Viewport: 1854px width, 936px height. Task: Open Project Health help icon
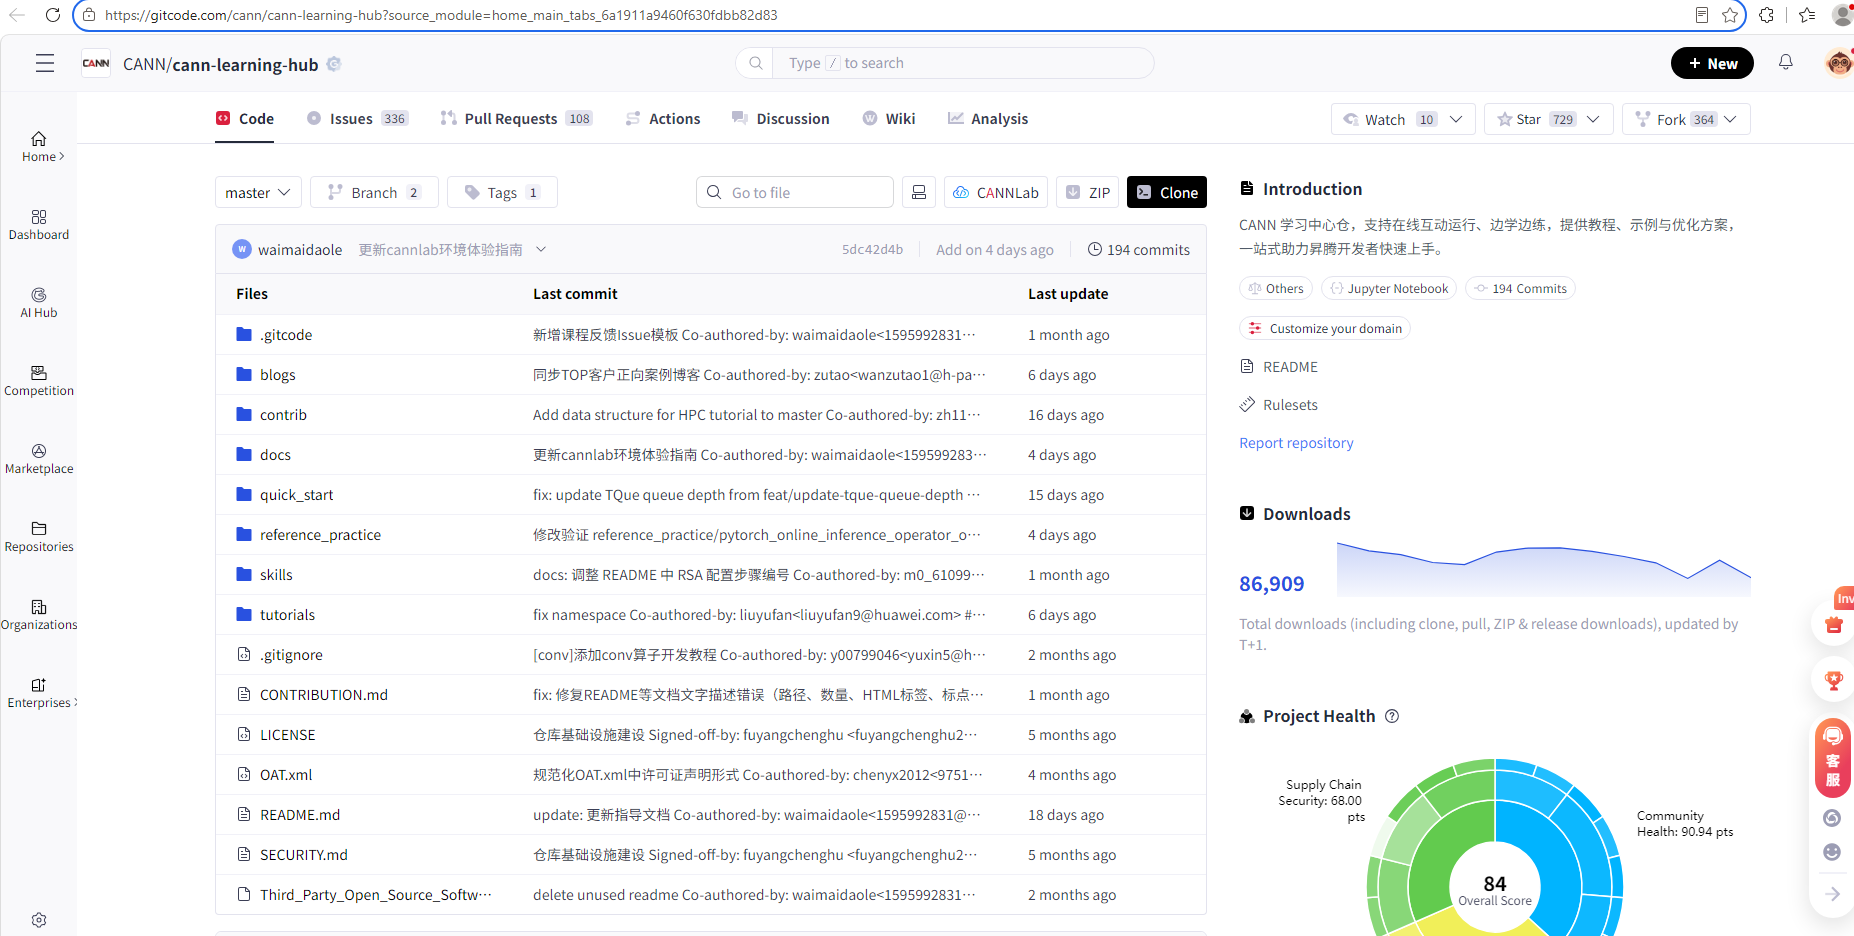tap(1392, 716)
